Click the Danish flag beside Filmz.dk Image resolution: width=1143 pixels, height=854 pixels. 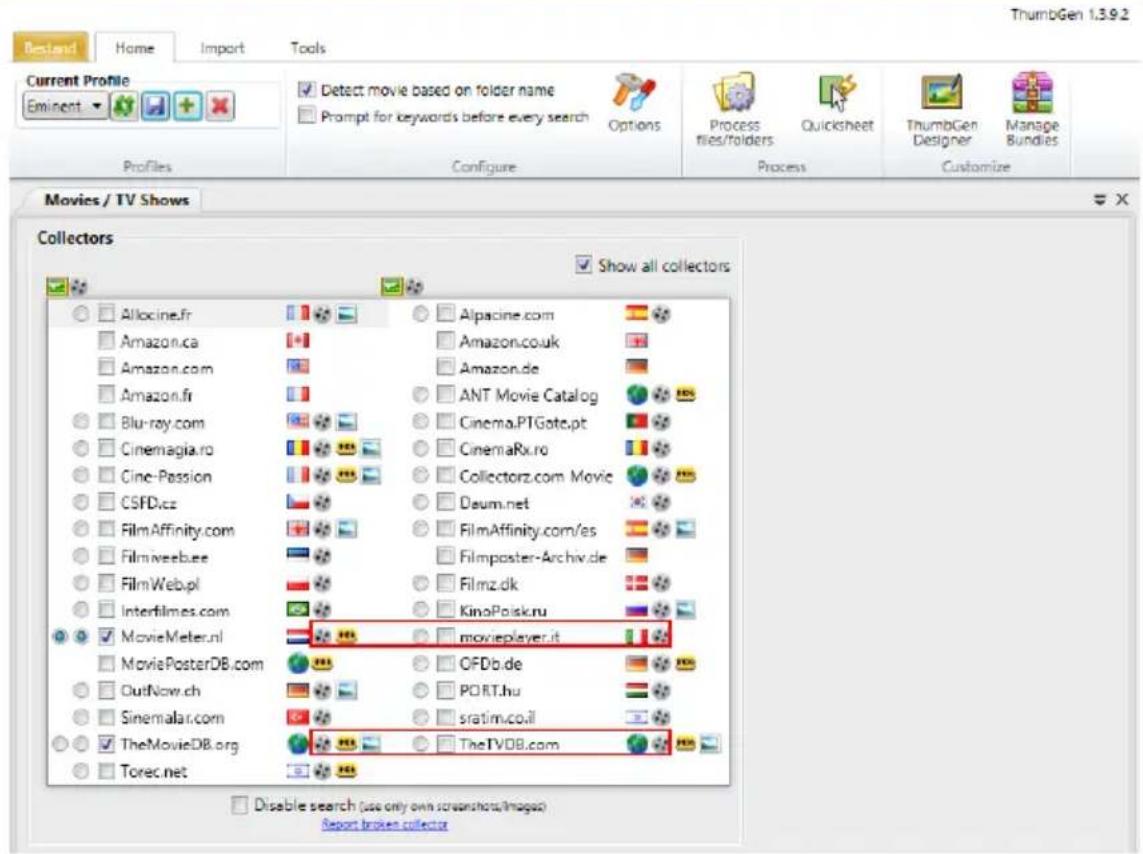(x=636, y=583)
